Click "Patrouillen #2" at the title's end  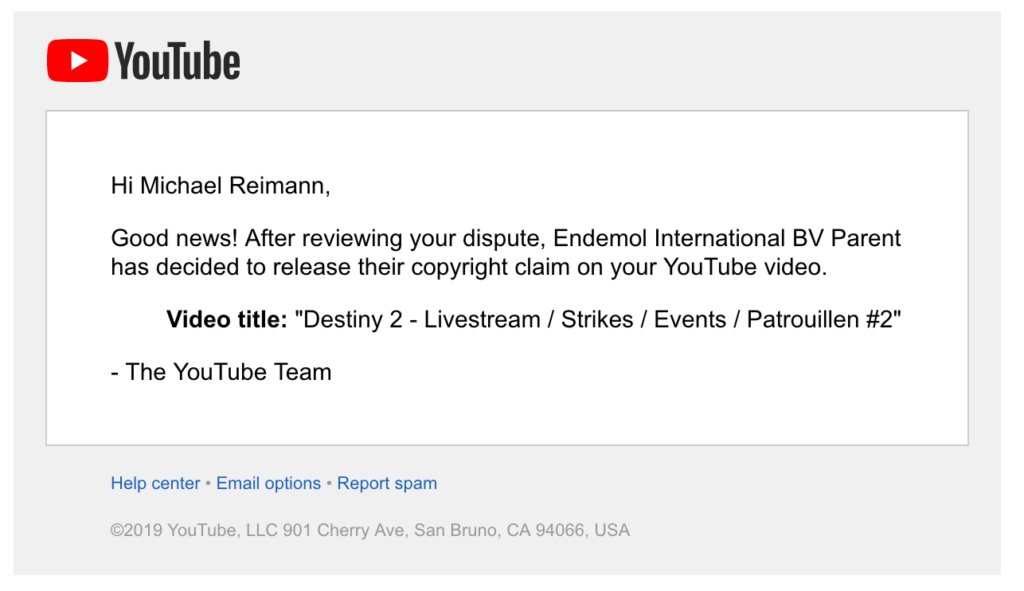coord(820,319)
